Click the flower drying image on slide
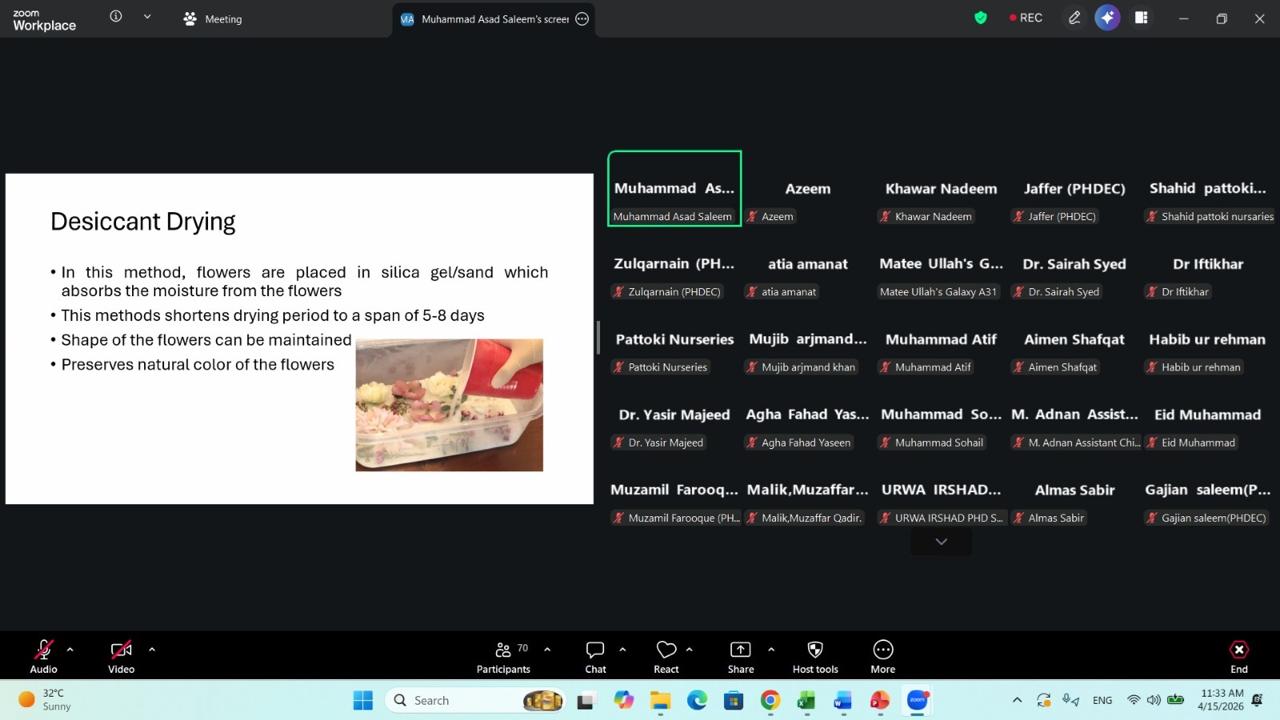The width and height of the screenshot is (1280, 720). click(449, 405)
